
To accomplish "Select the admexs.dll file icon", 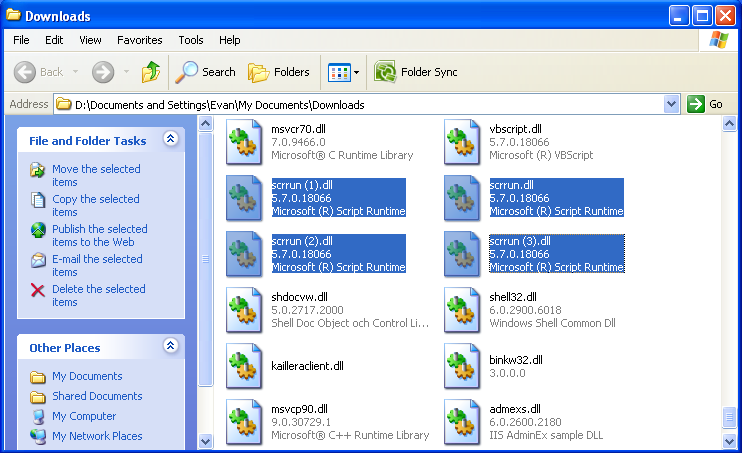I will [462, 422].
